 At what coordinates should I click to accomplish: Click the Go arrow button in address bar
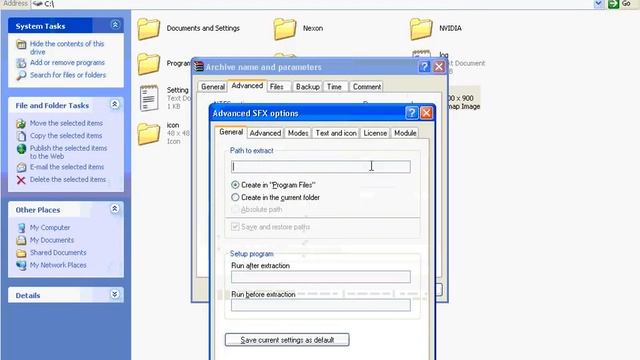pyautogui.click(x=613, y=4)
